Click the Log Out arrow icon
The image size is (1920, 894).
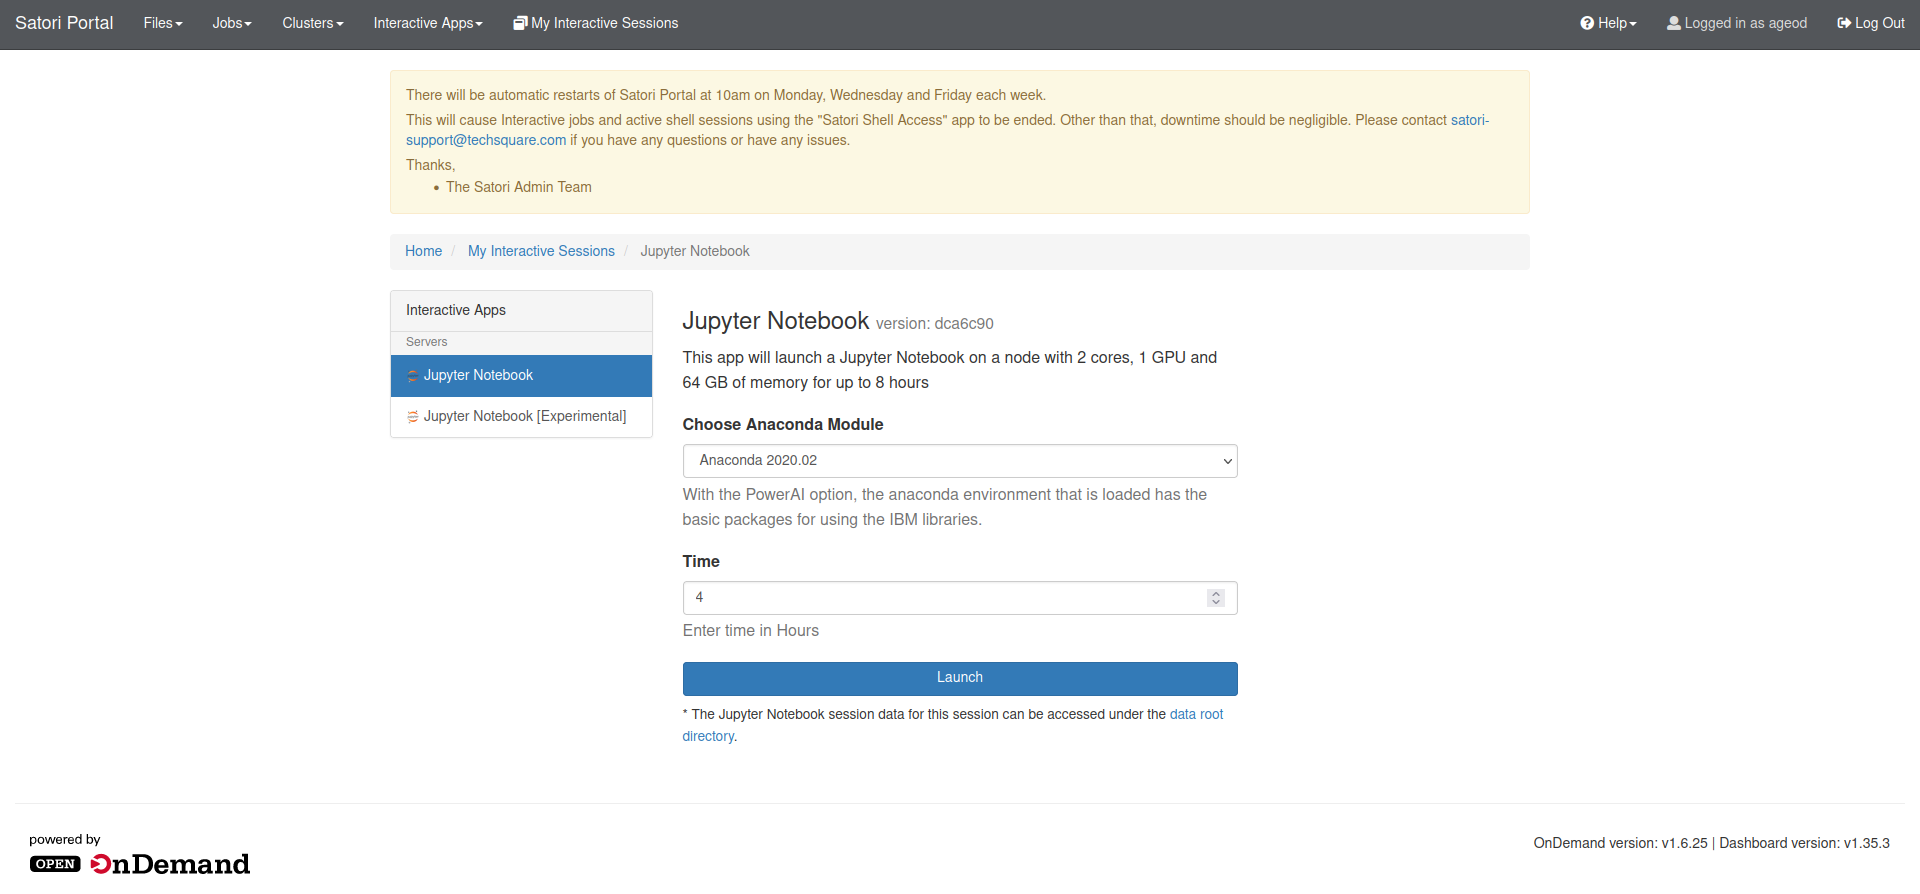click(1844, 23)
